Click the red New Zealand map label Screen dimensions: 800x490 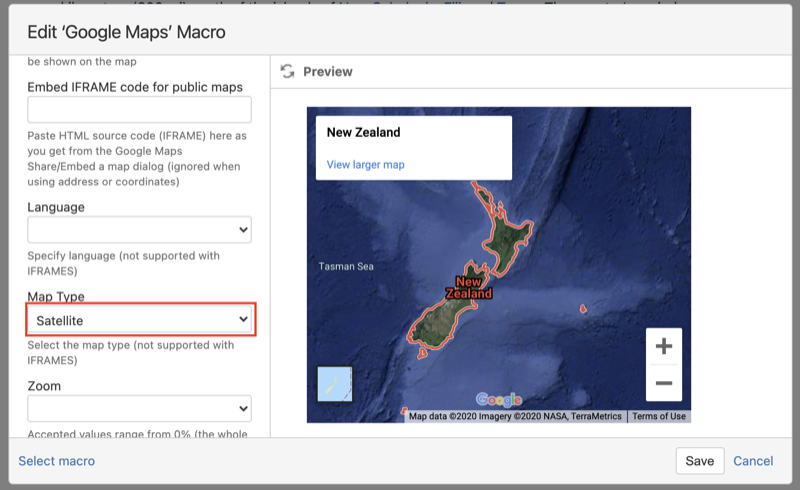tap(469, 287)
